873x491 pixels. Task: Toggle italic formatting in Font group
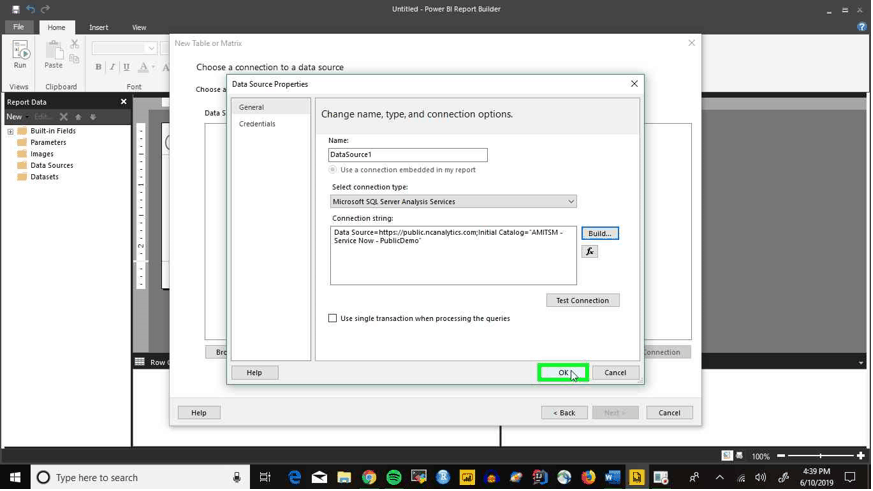point(112,67)
